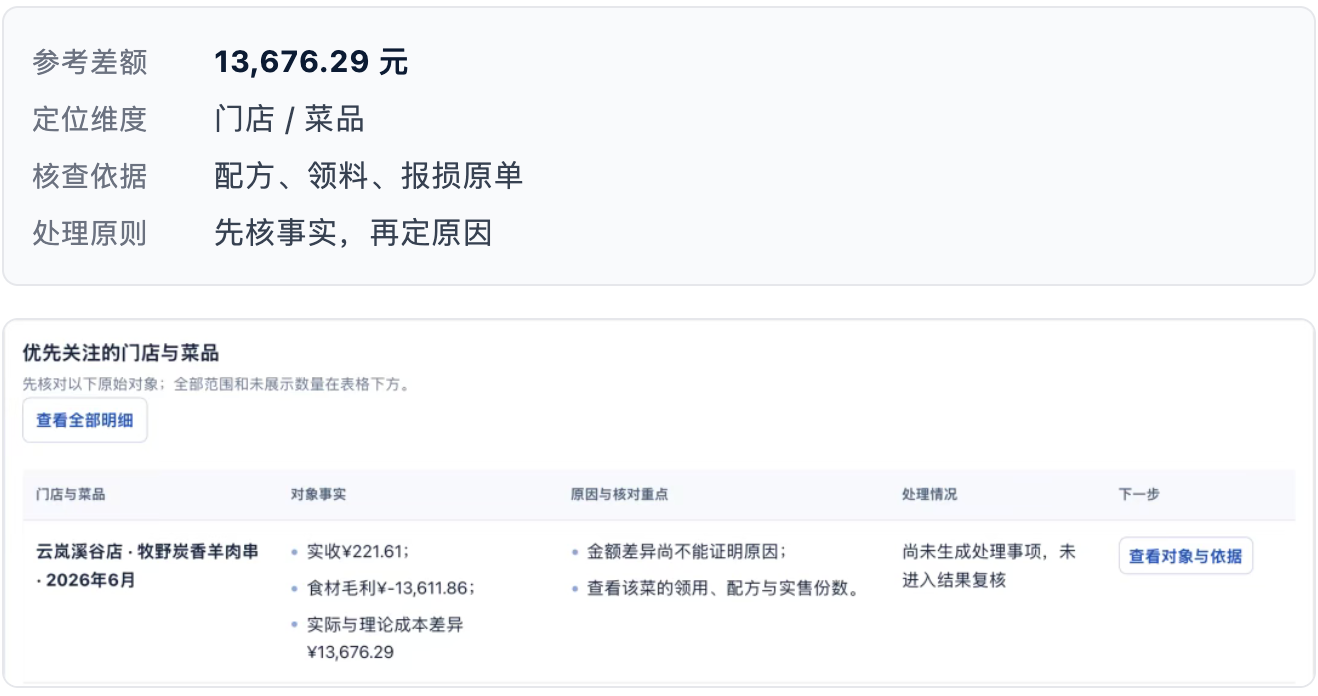The image size is (1318, 696).
Task: Open the 查看全部明细 button
Action: pos(85,420)
